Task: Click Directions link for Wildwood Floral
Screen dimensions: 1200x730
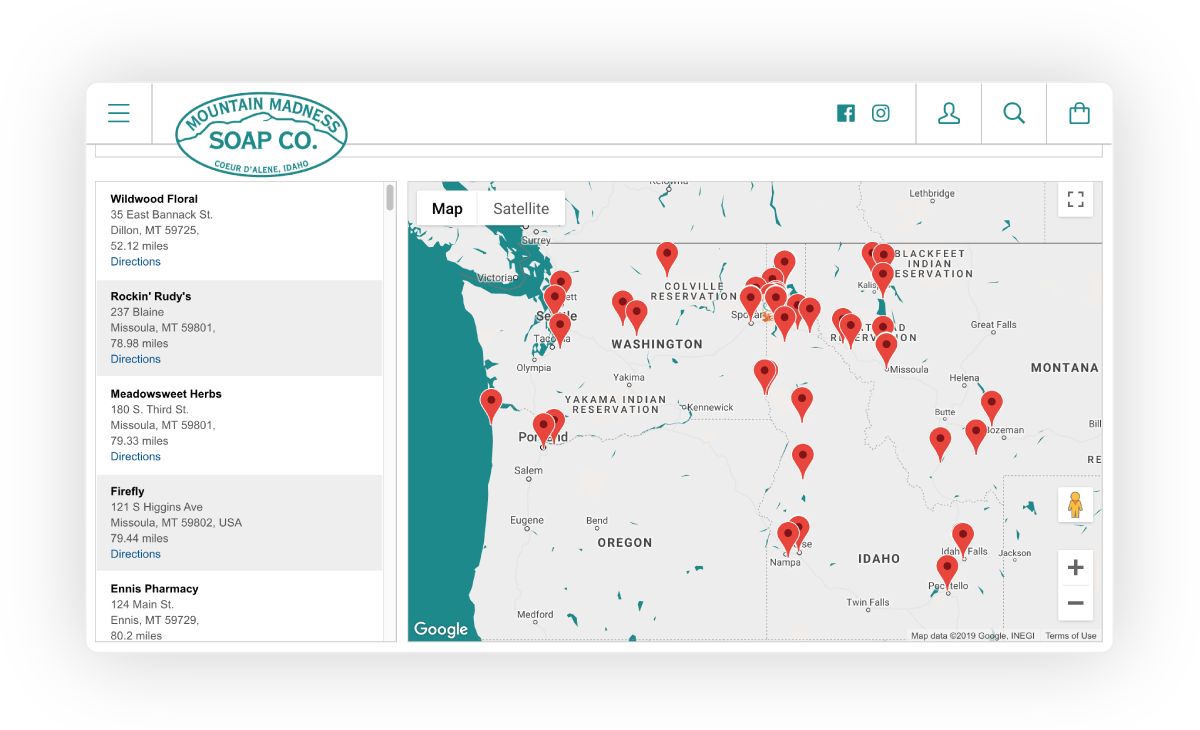Action: 136,262
